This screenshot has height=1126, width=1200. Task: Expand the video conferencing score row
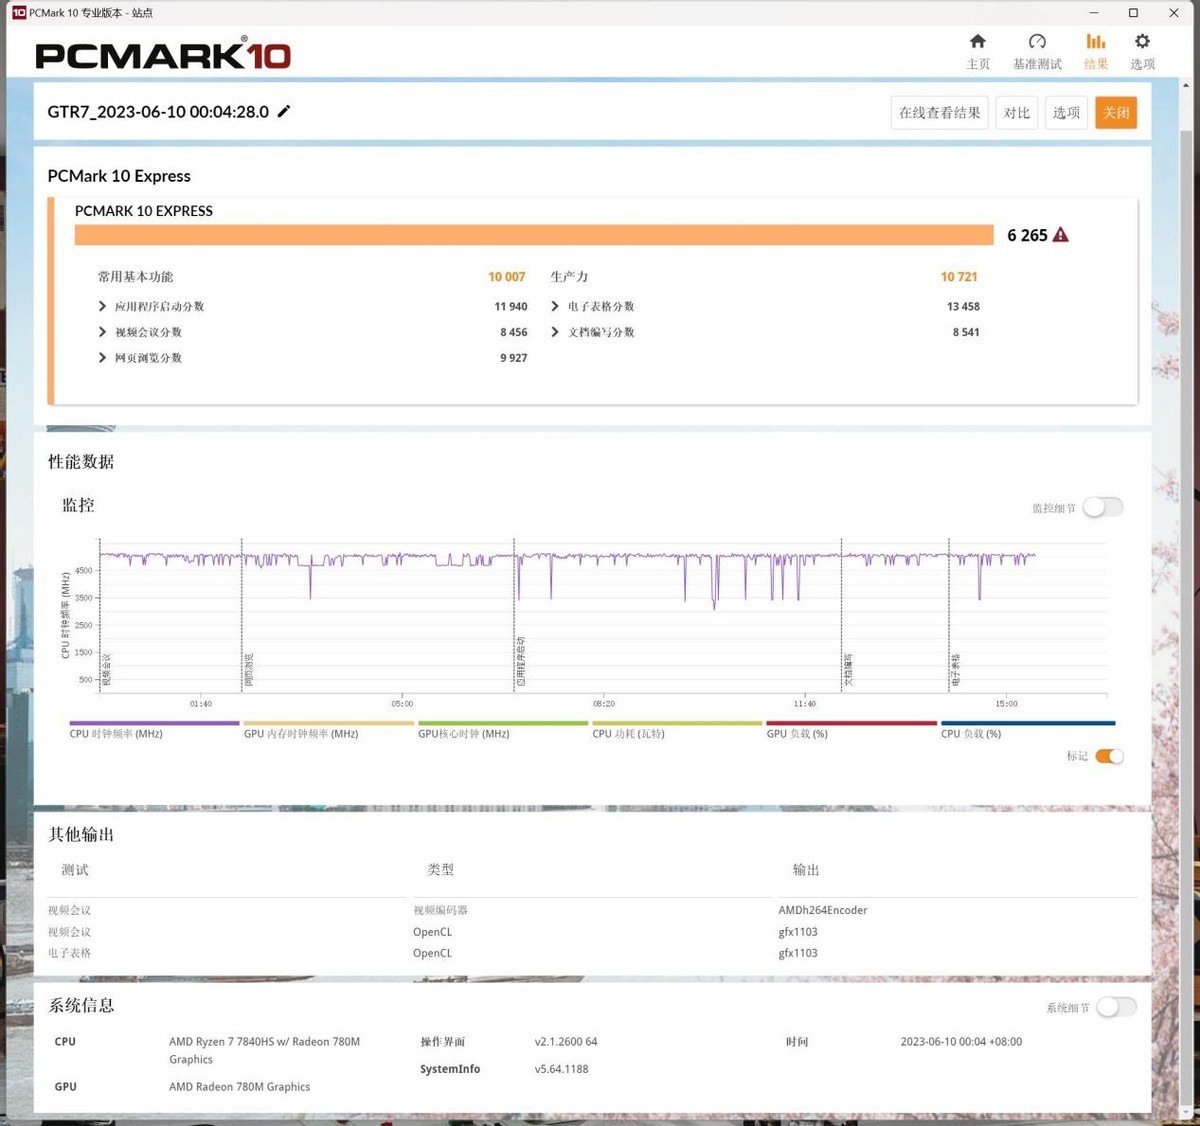pyautogui.click(x=102, y=332)
